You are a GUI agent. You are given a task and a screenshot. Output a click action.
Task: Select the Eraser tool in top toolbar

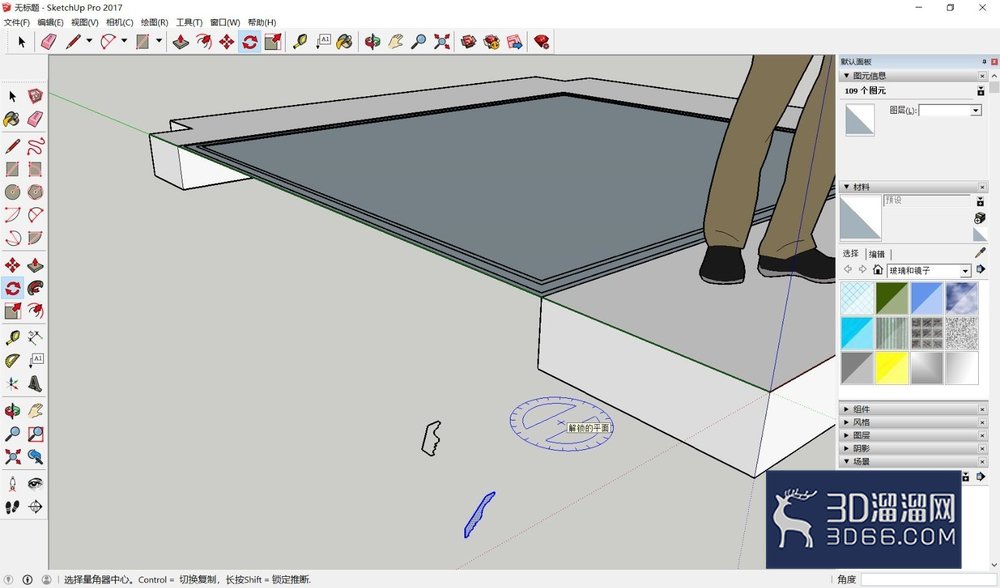[x=49, y=42]
